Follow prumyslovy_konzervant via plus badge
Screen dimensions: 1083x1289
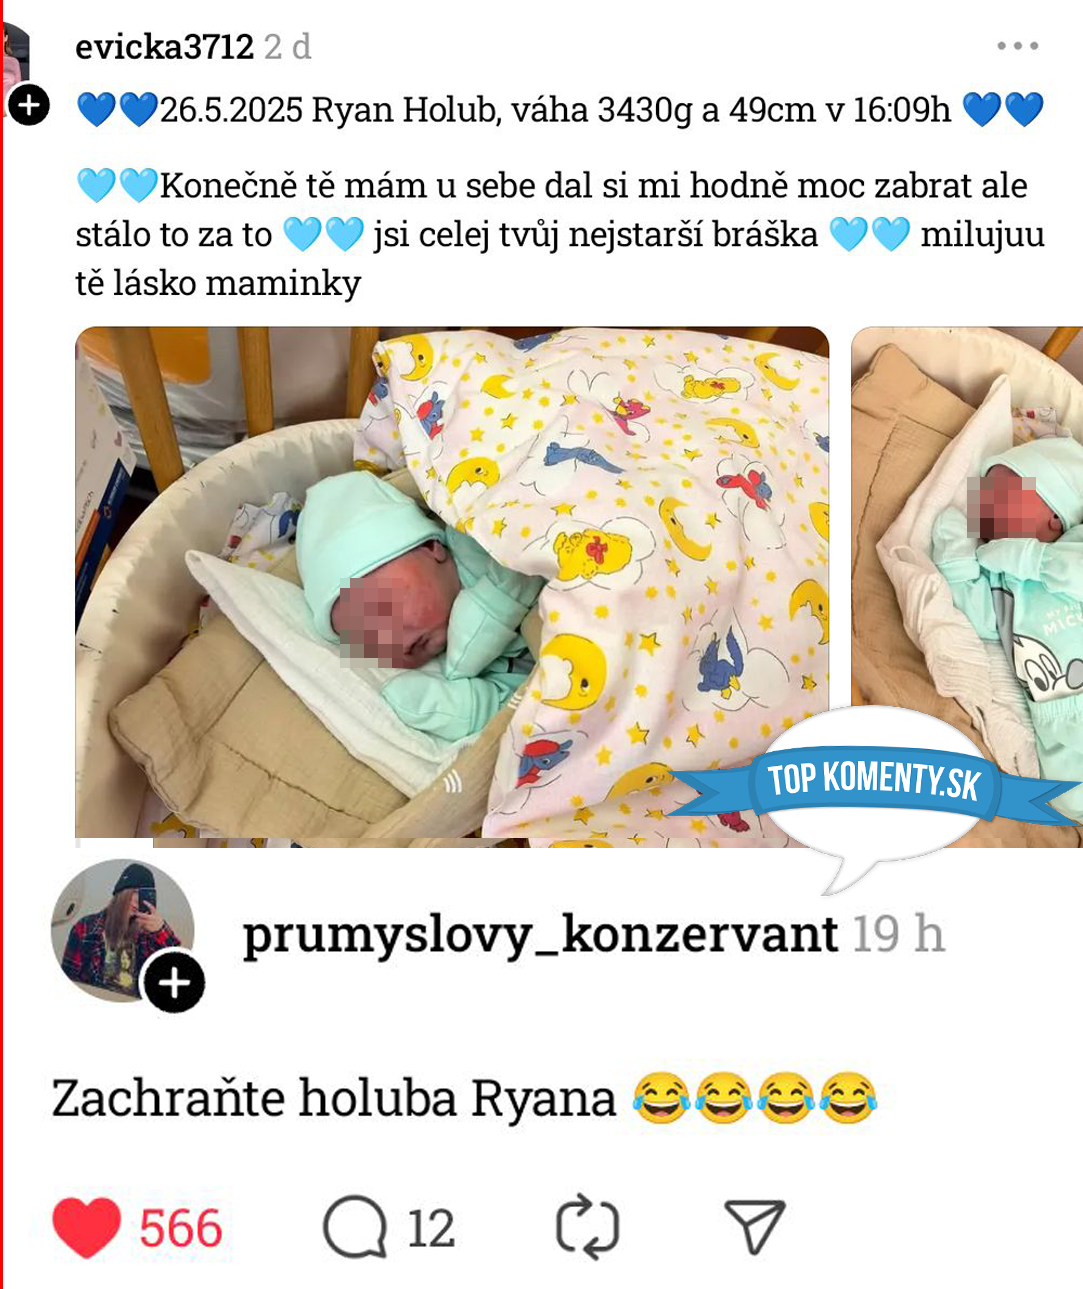pyautogui.click(x=174, y=983)
